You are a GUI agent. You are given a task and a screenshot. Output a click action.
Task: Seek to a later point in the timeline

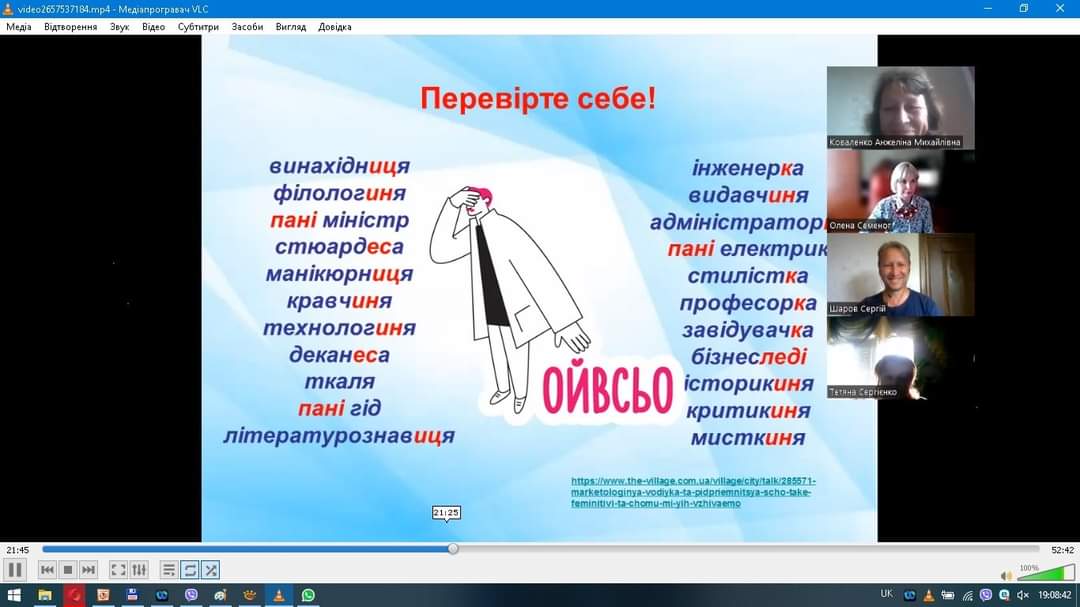[x=747, y=549]
